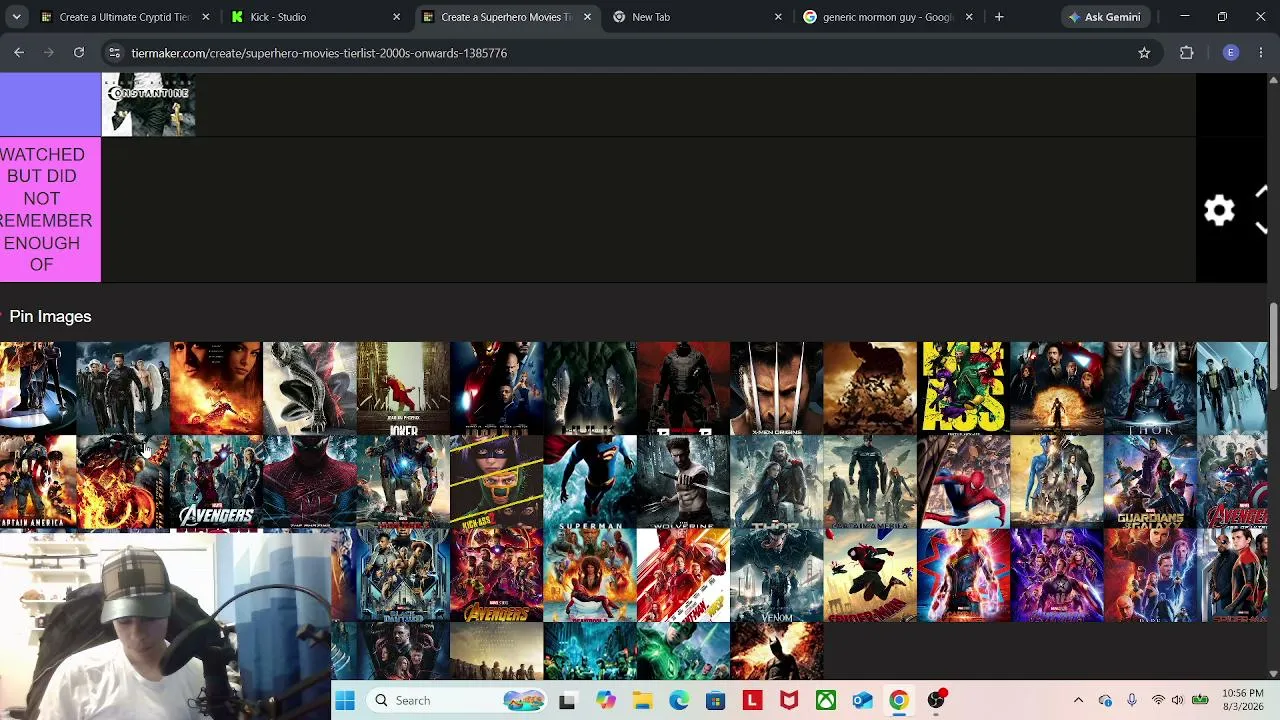
Task: Switch to OBS Studio on taskbar
Action: point(936,701)
